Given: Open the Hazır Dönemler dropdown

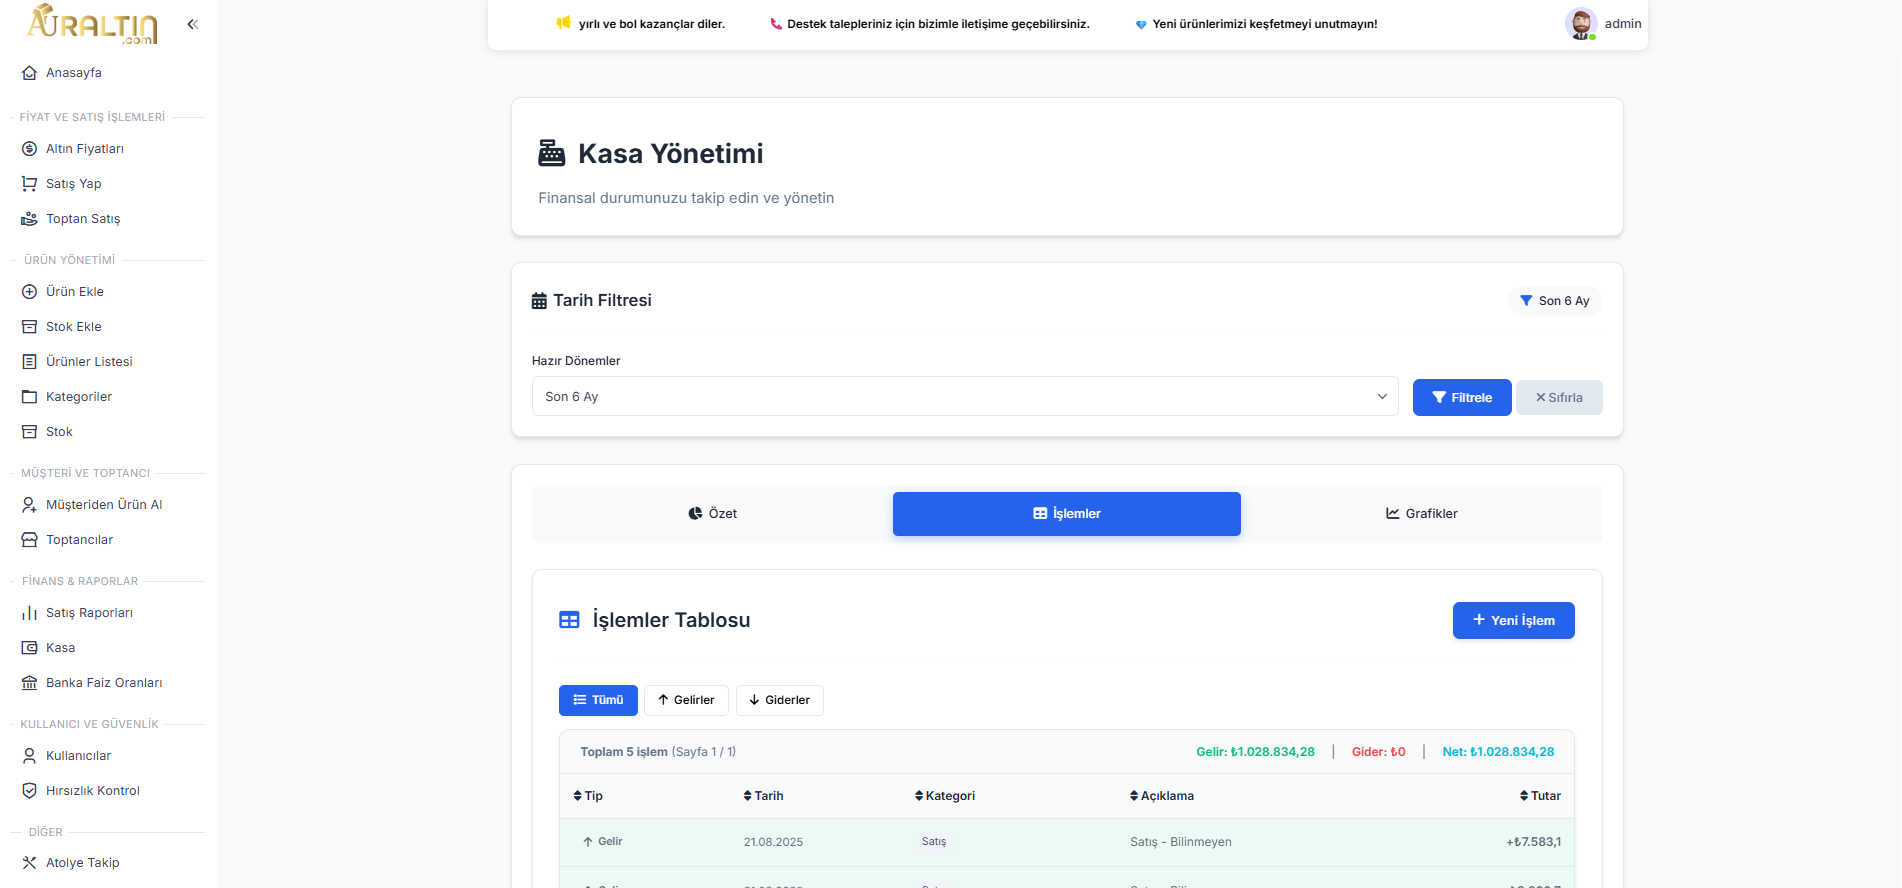Looking at the screenshot, I should (x=964, y=397).
